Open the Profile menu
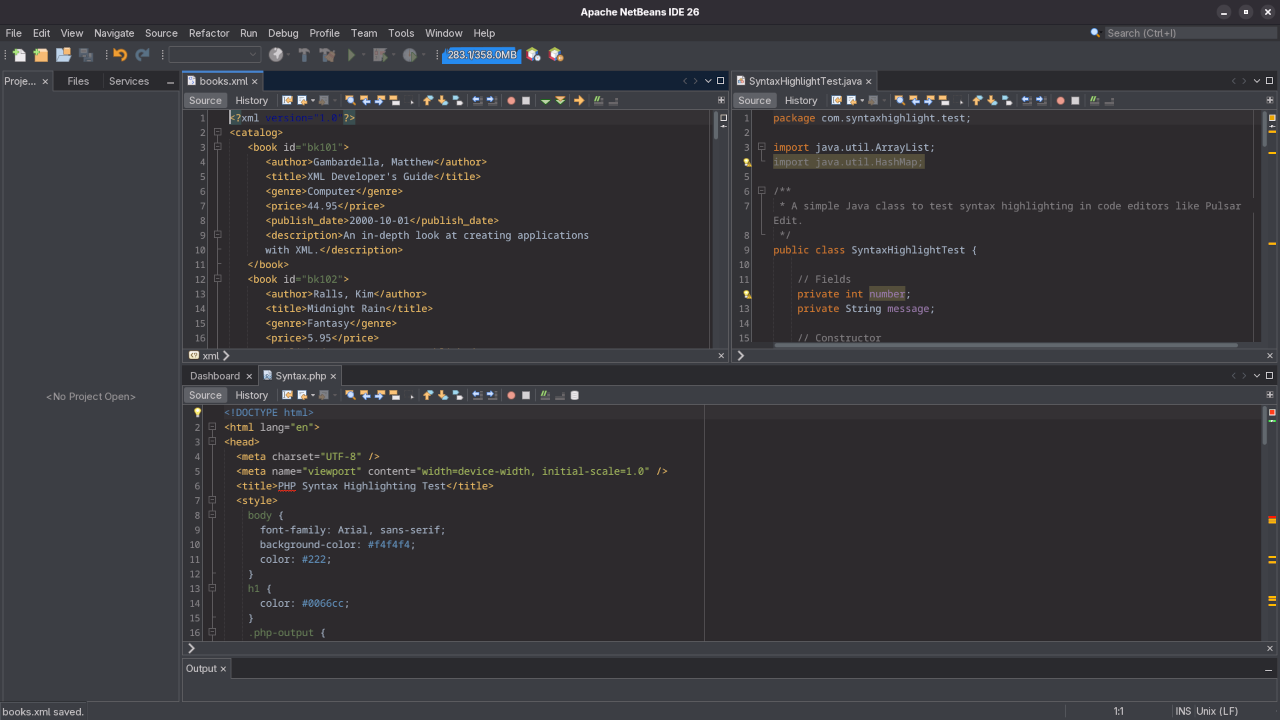The width and height of the screenshot is (1280, 720). [324, 33]
